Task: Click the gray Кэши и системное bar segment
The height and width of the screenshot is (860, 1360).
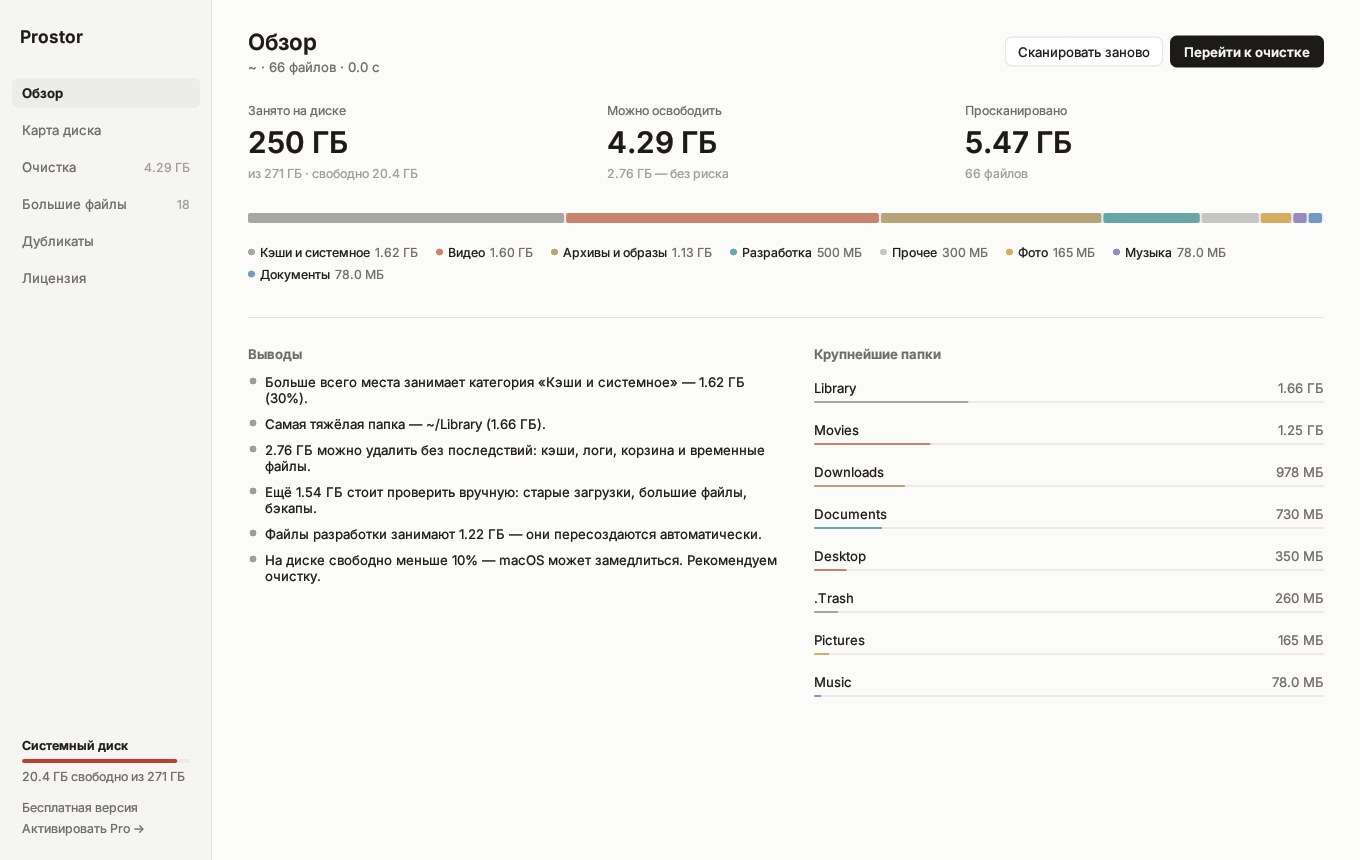Action: pyautogui.click(x=406, y=218)
